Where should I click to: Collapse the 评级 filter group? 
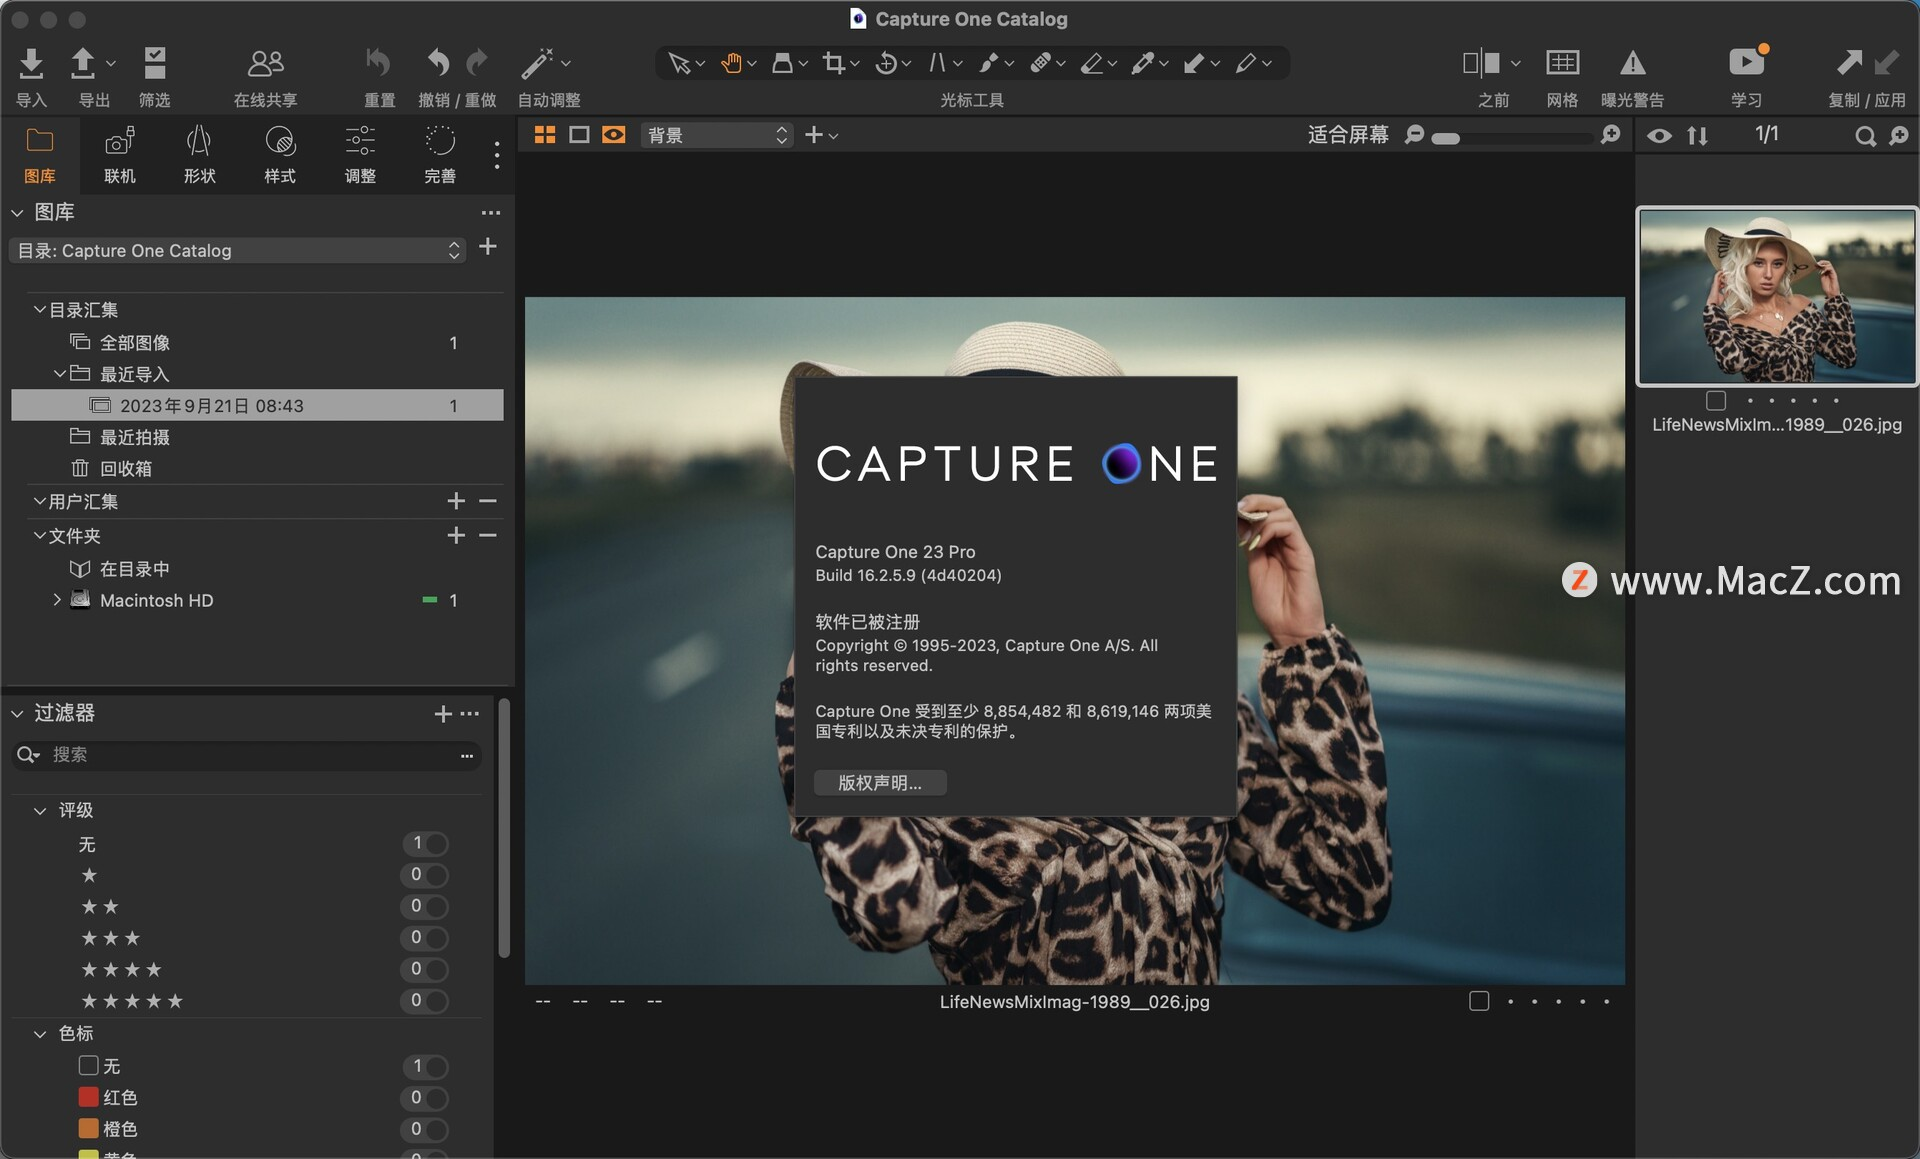[x=40, y=810]
